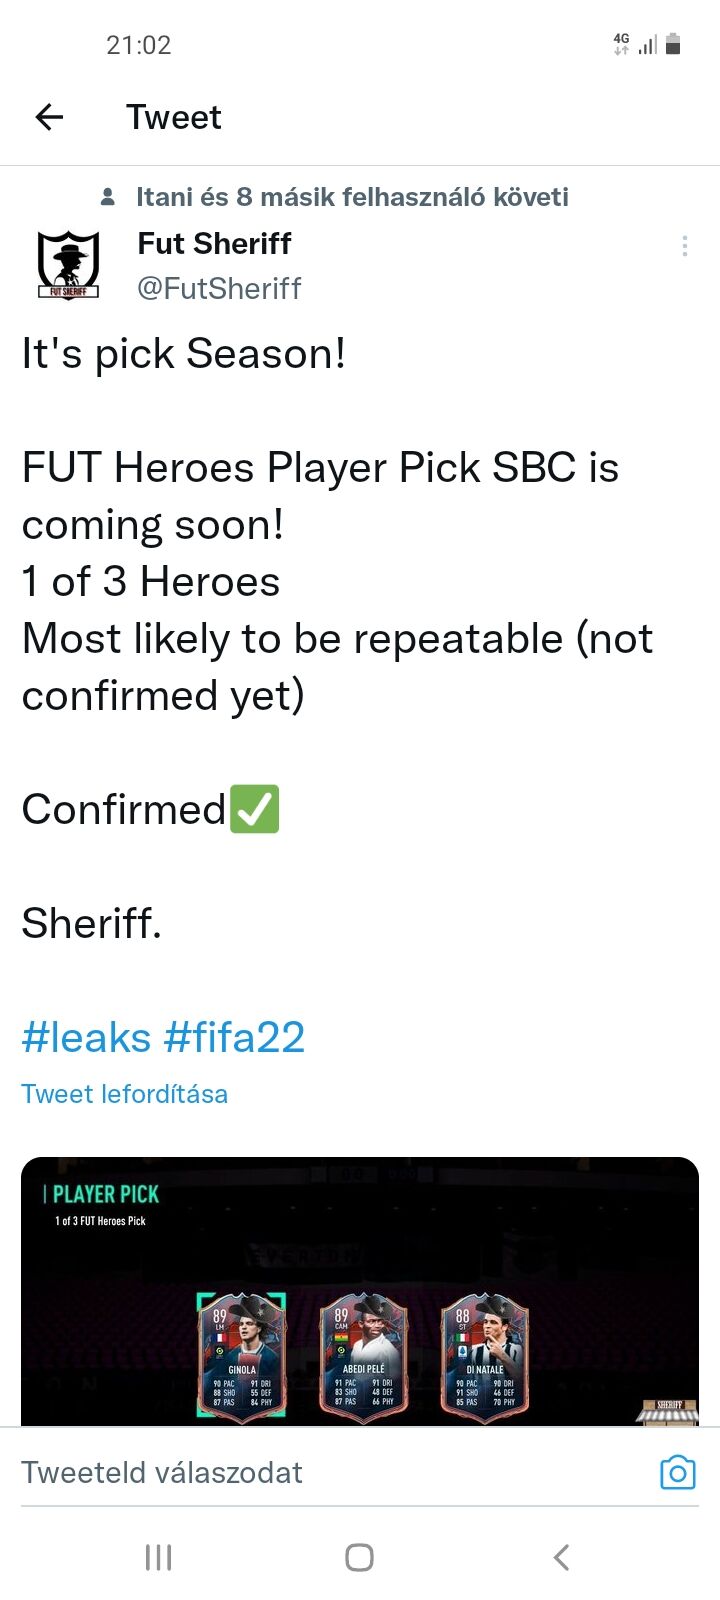The height and width of the screenshot is (1600, 720).
Task: Open Fut Sheriff profile avatar
Action: pos(68,265)
